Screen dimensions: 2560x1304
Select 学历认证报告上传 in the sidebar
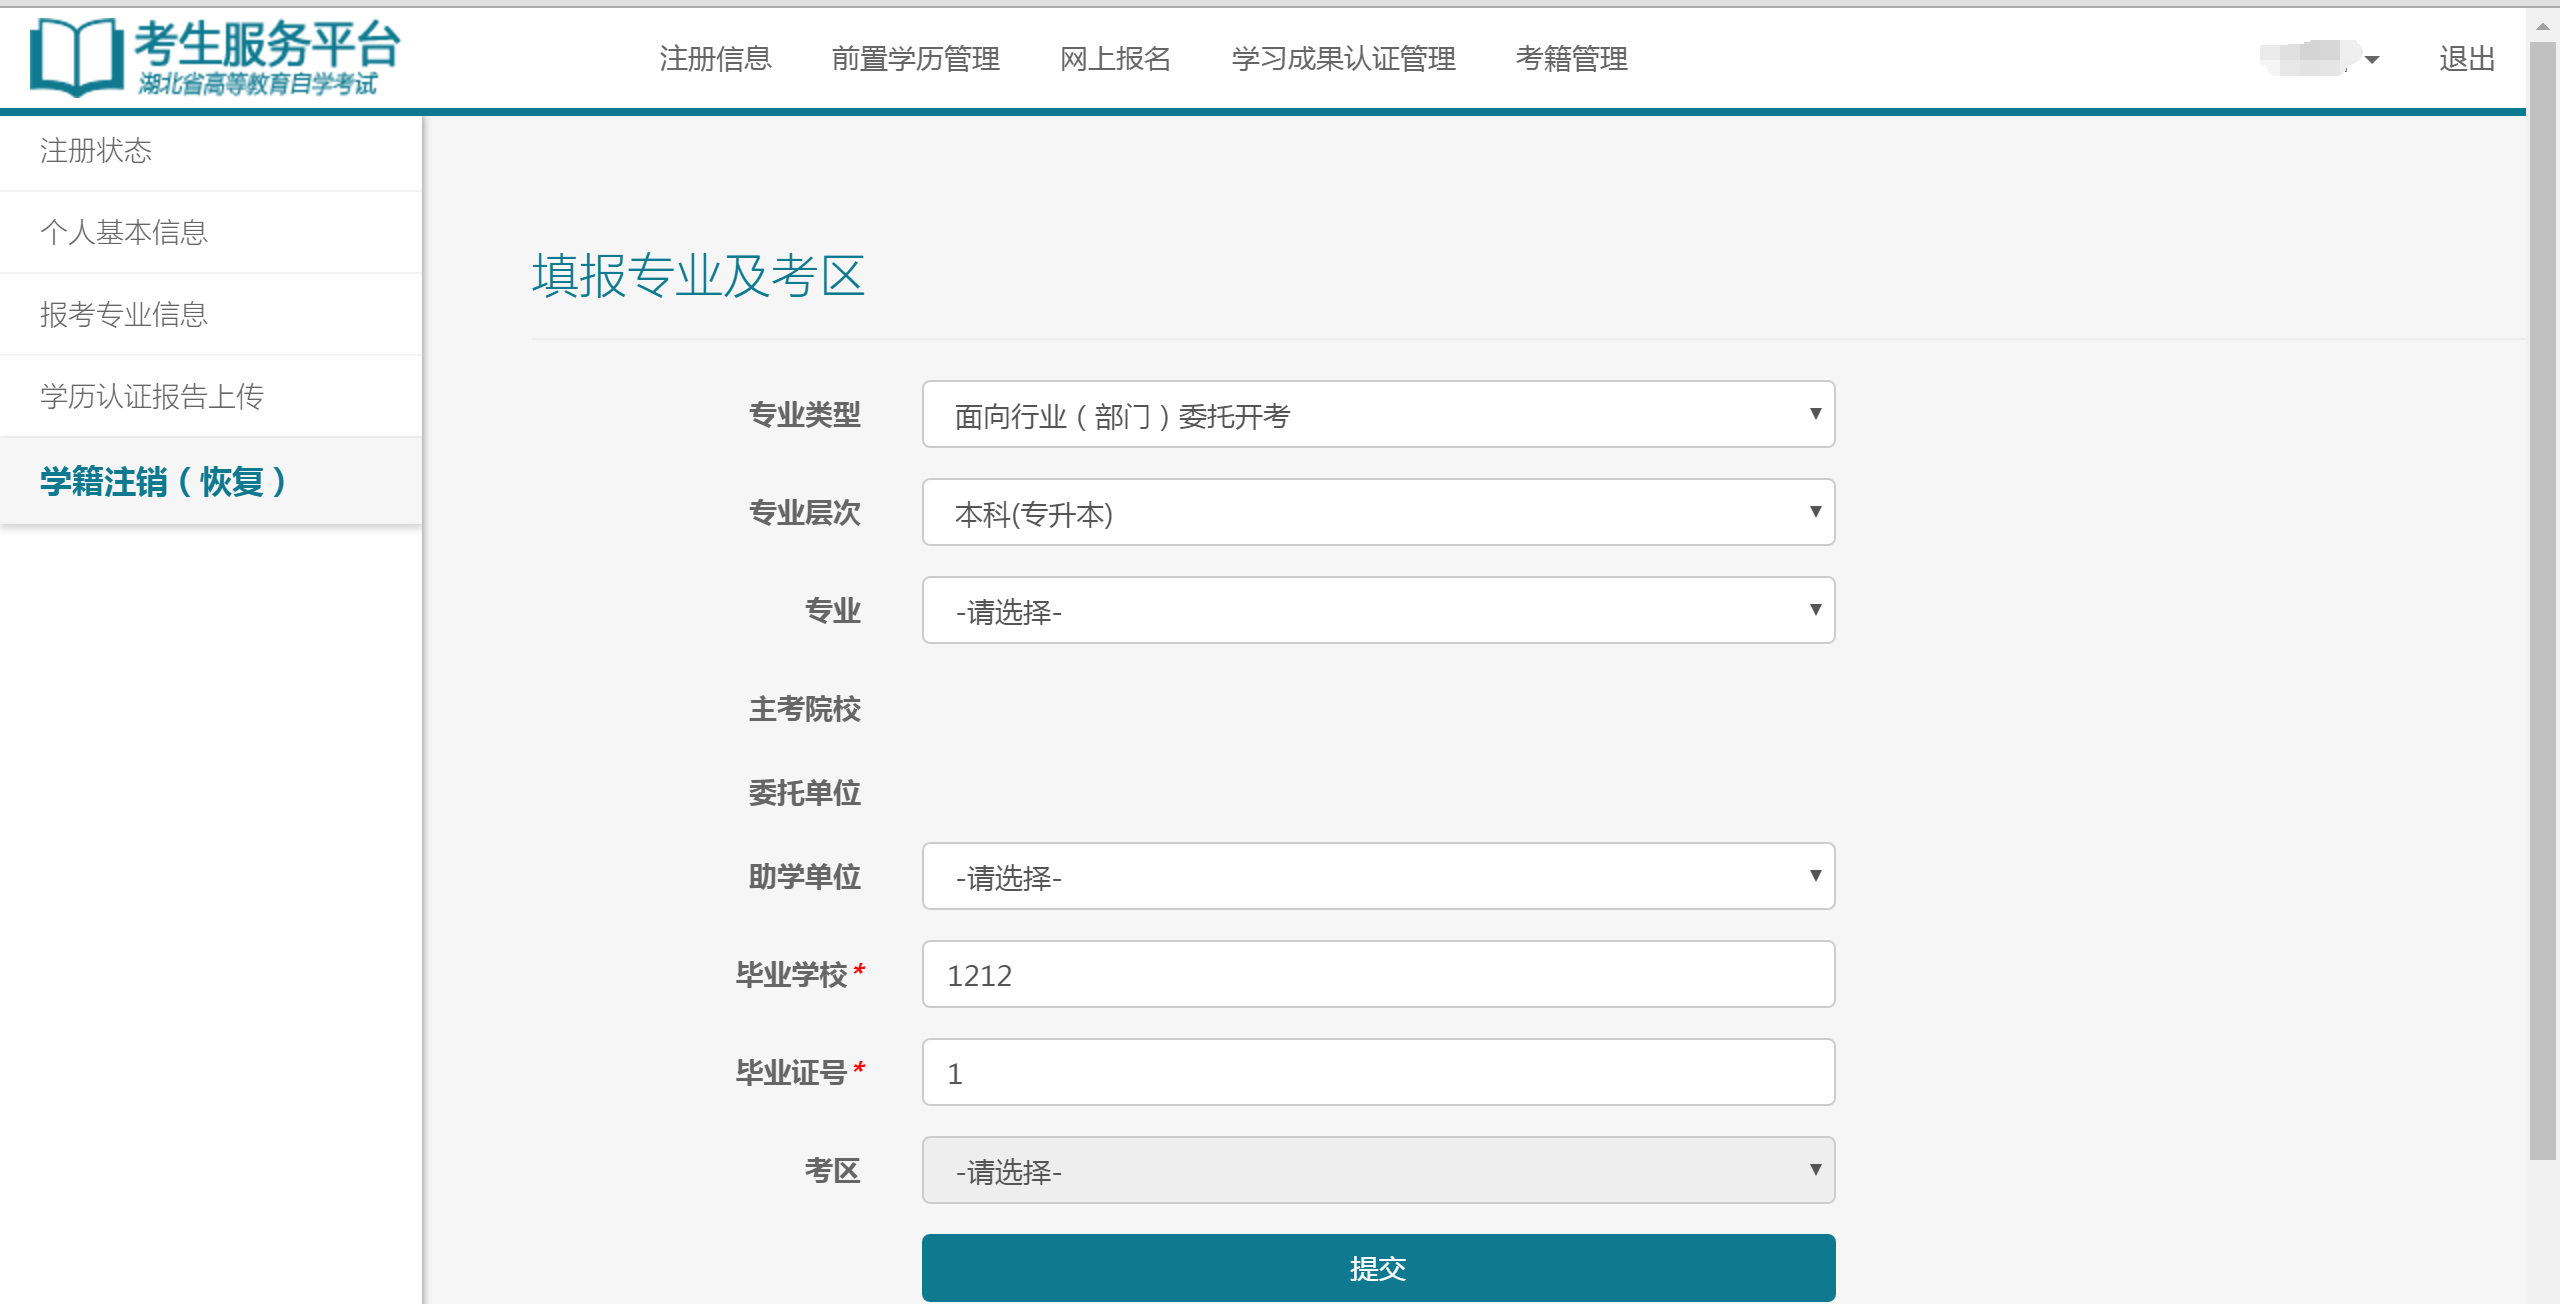click(211, 396)
